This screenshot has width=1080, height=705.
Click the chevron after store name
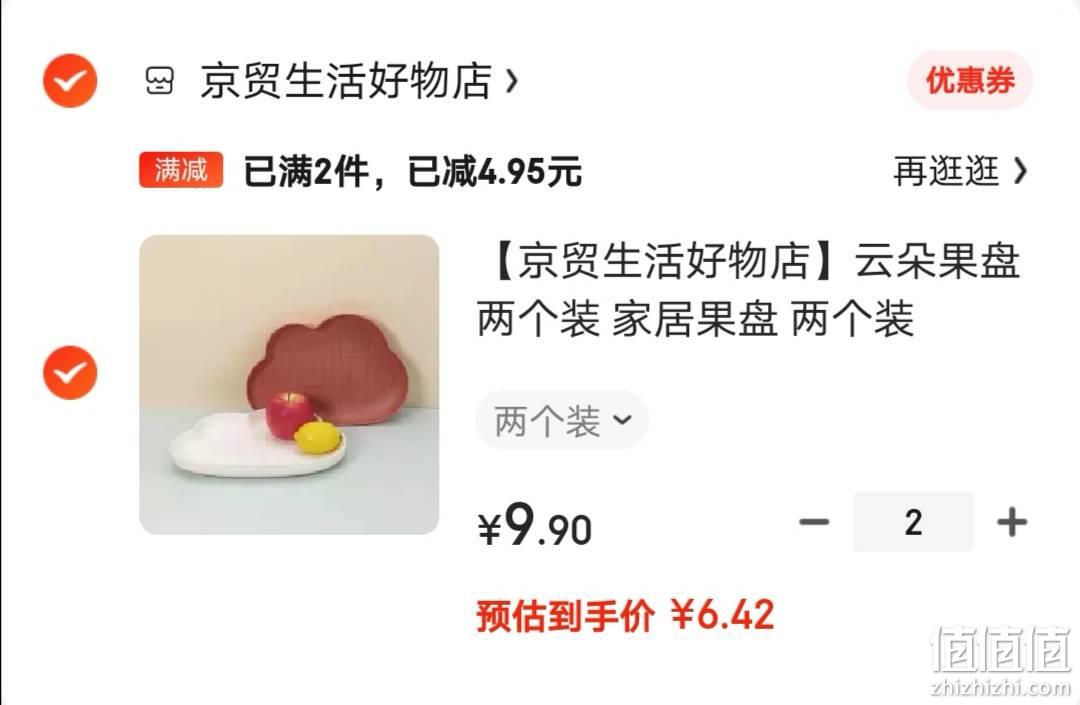[x=512, y=82]
